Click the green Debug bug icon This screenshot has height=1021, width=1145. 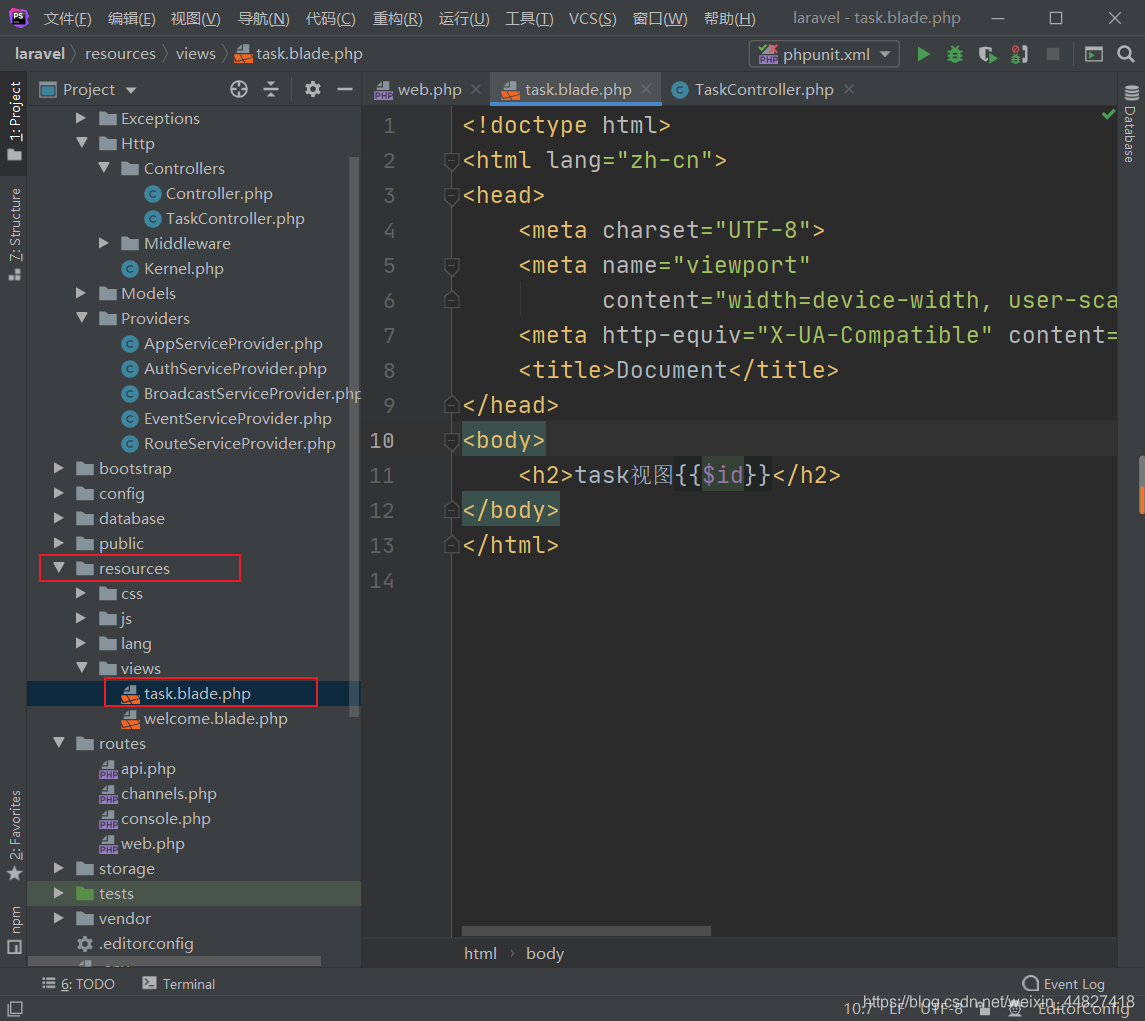954,54
